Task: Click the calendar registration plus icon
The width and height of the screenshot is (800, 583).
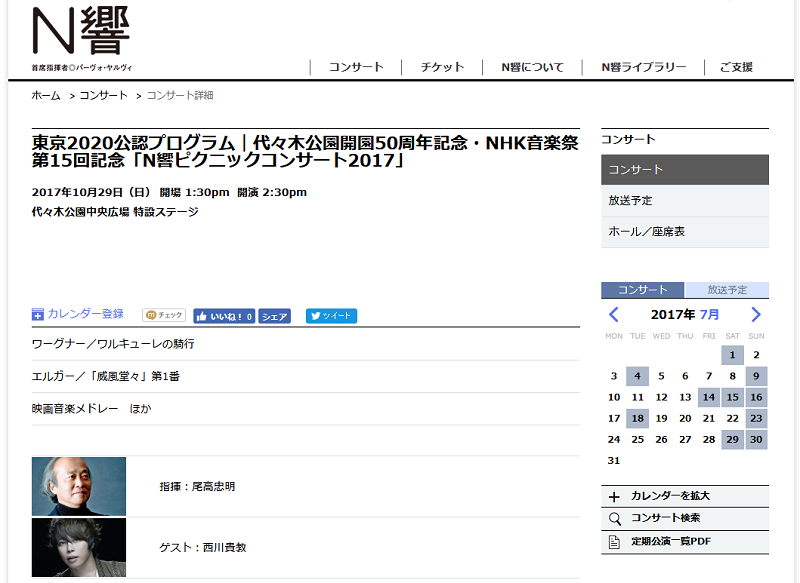Action: pos(38,315)
